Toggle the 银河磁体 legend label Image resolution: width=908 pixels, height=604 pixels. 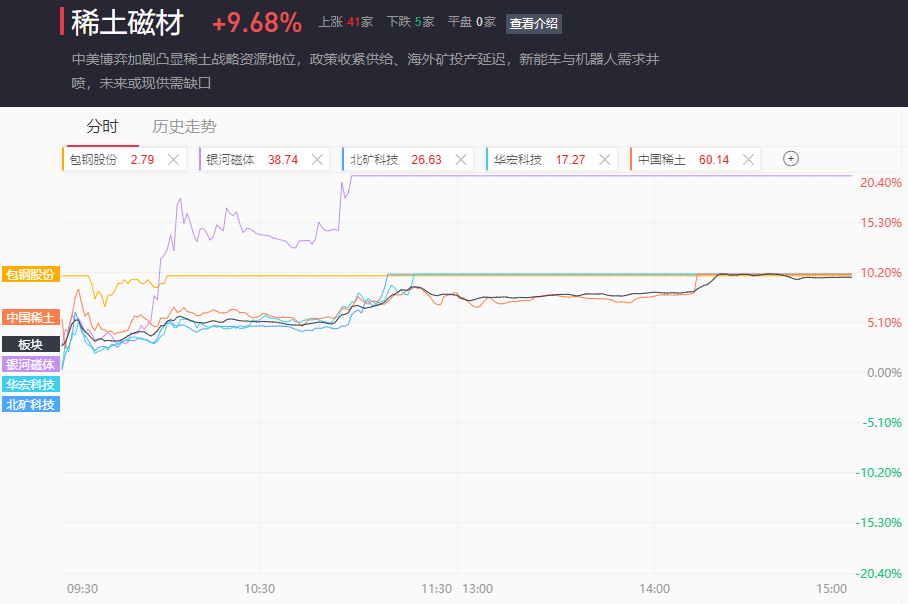tap(30, 364)
